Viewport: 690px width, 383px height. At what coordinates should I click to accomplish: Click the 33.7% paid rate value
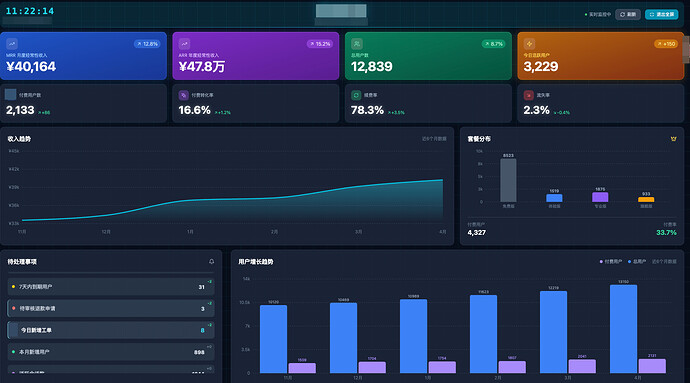tap(666, 232)
